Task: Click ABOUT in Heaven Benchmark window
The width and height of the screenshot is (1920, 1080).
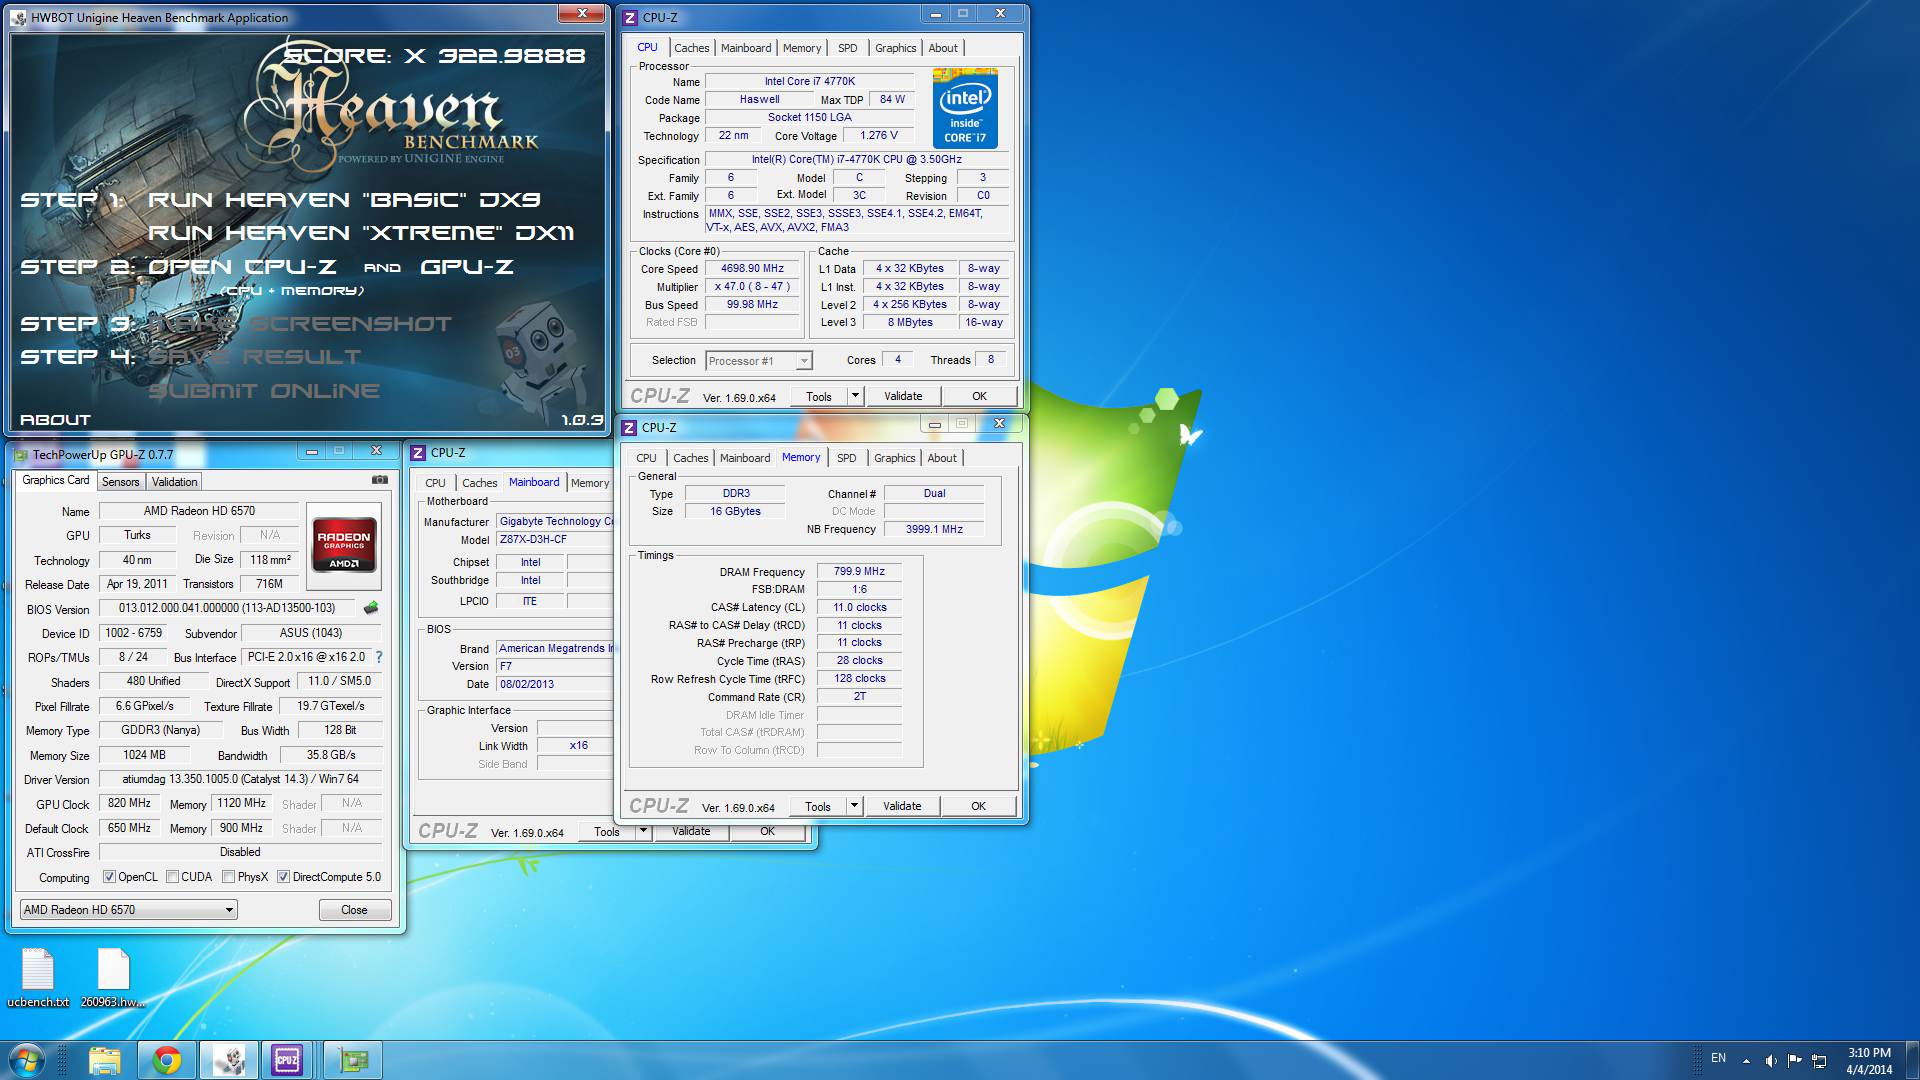Action: click(55, 420)
